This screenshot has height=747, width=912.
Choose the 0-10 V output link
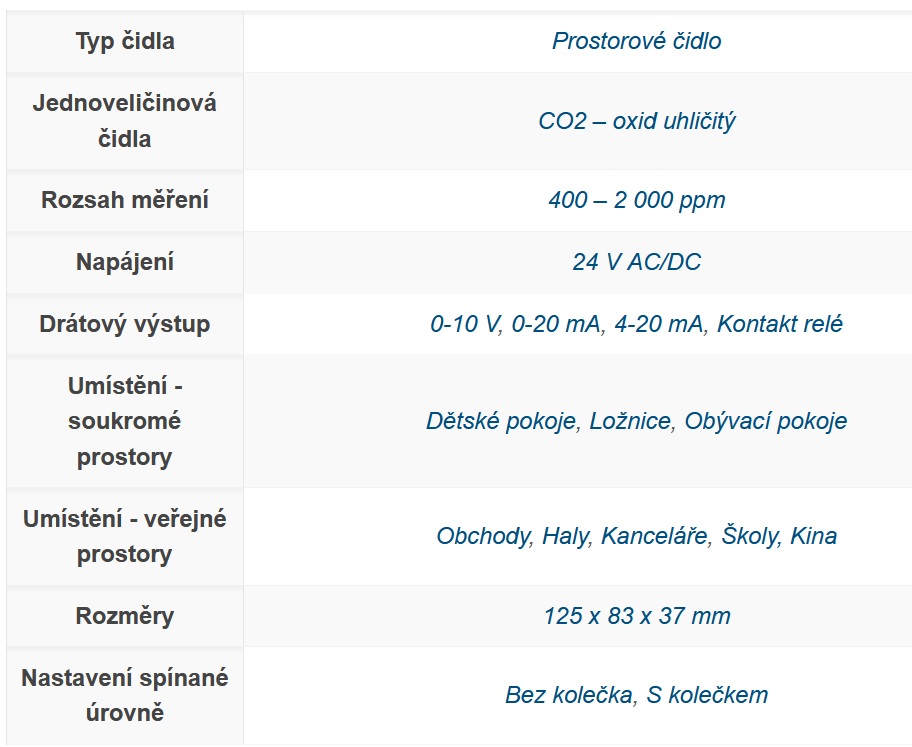tap(465, 324)
